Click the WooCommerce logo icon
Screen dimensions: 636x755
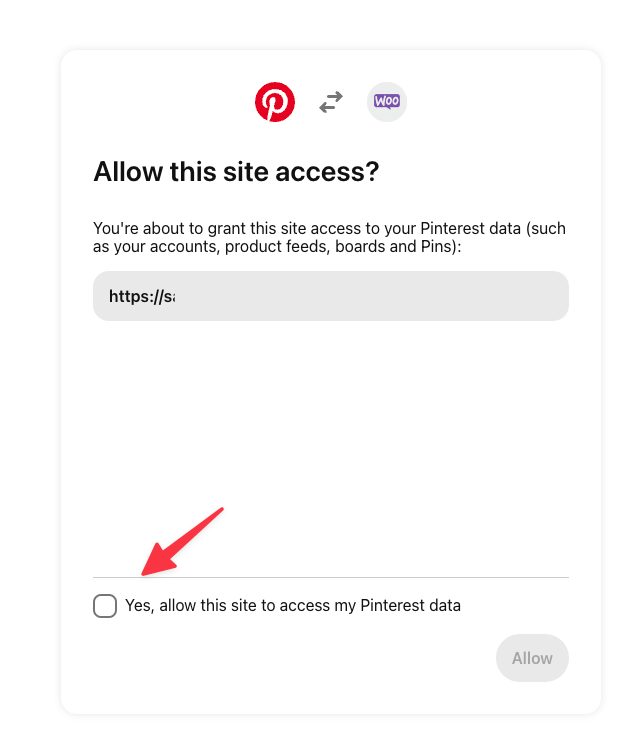387,102
